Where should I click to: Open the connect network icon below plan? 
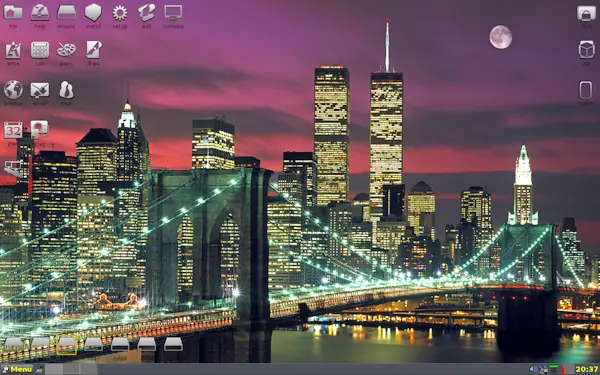13,168
